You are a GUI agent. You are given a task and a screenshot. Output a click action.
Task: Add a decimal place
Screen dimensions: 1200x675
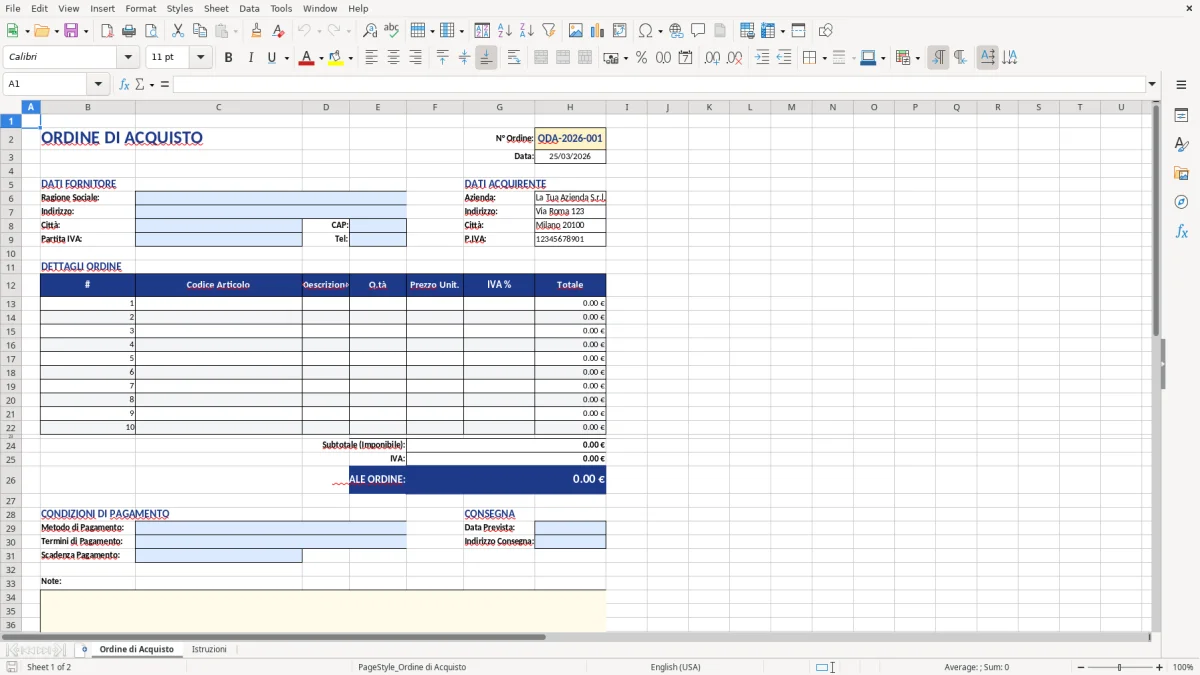point(712,58)
